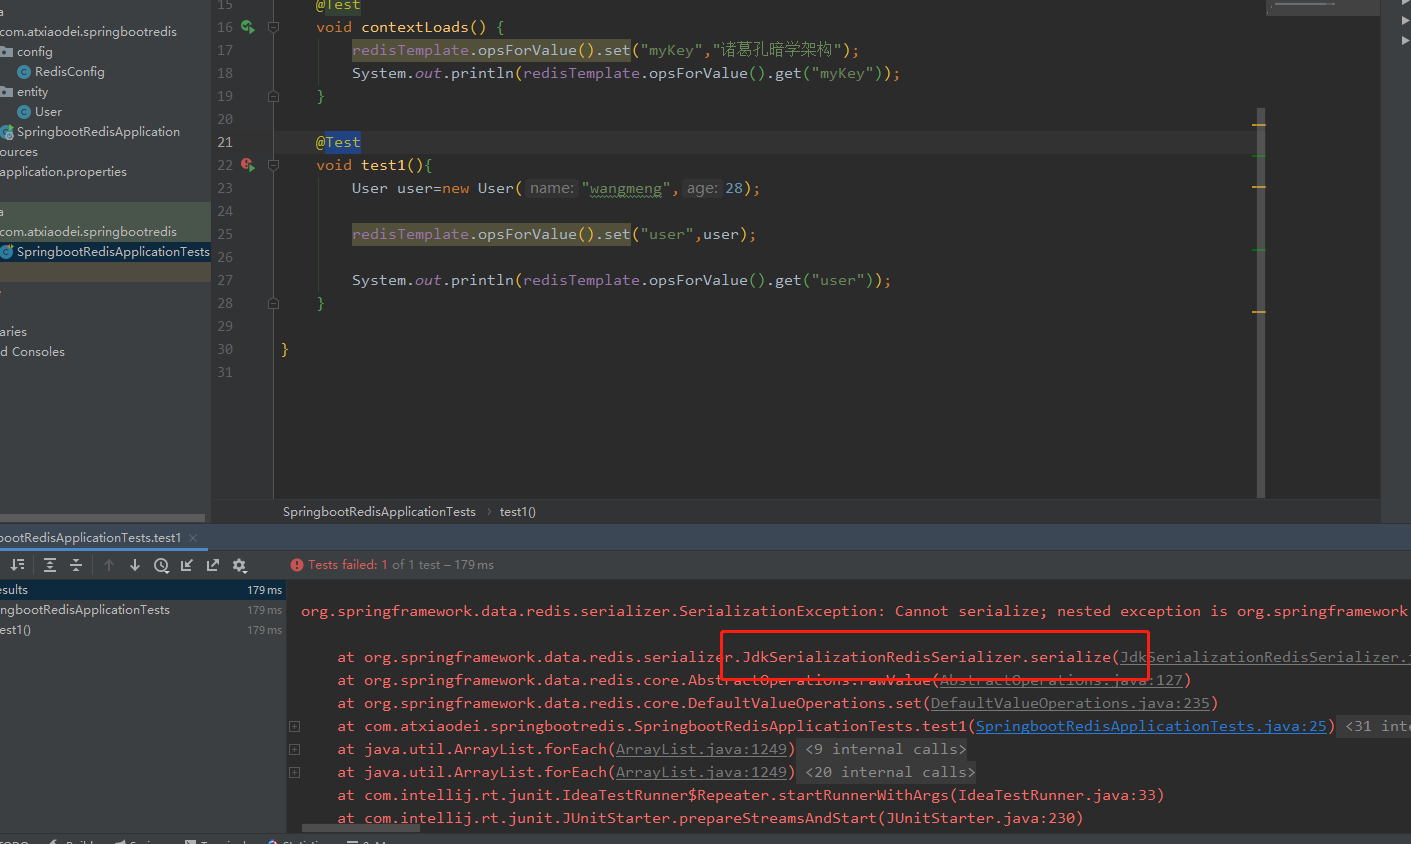Screen dimensions: 1411x844
Task: Click the User class icon in project tree
Action: pos(24,112)
